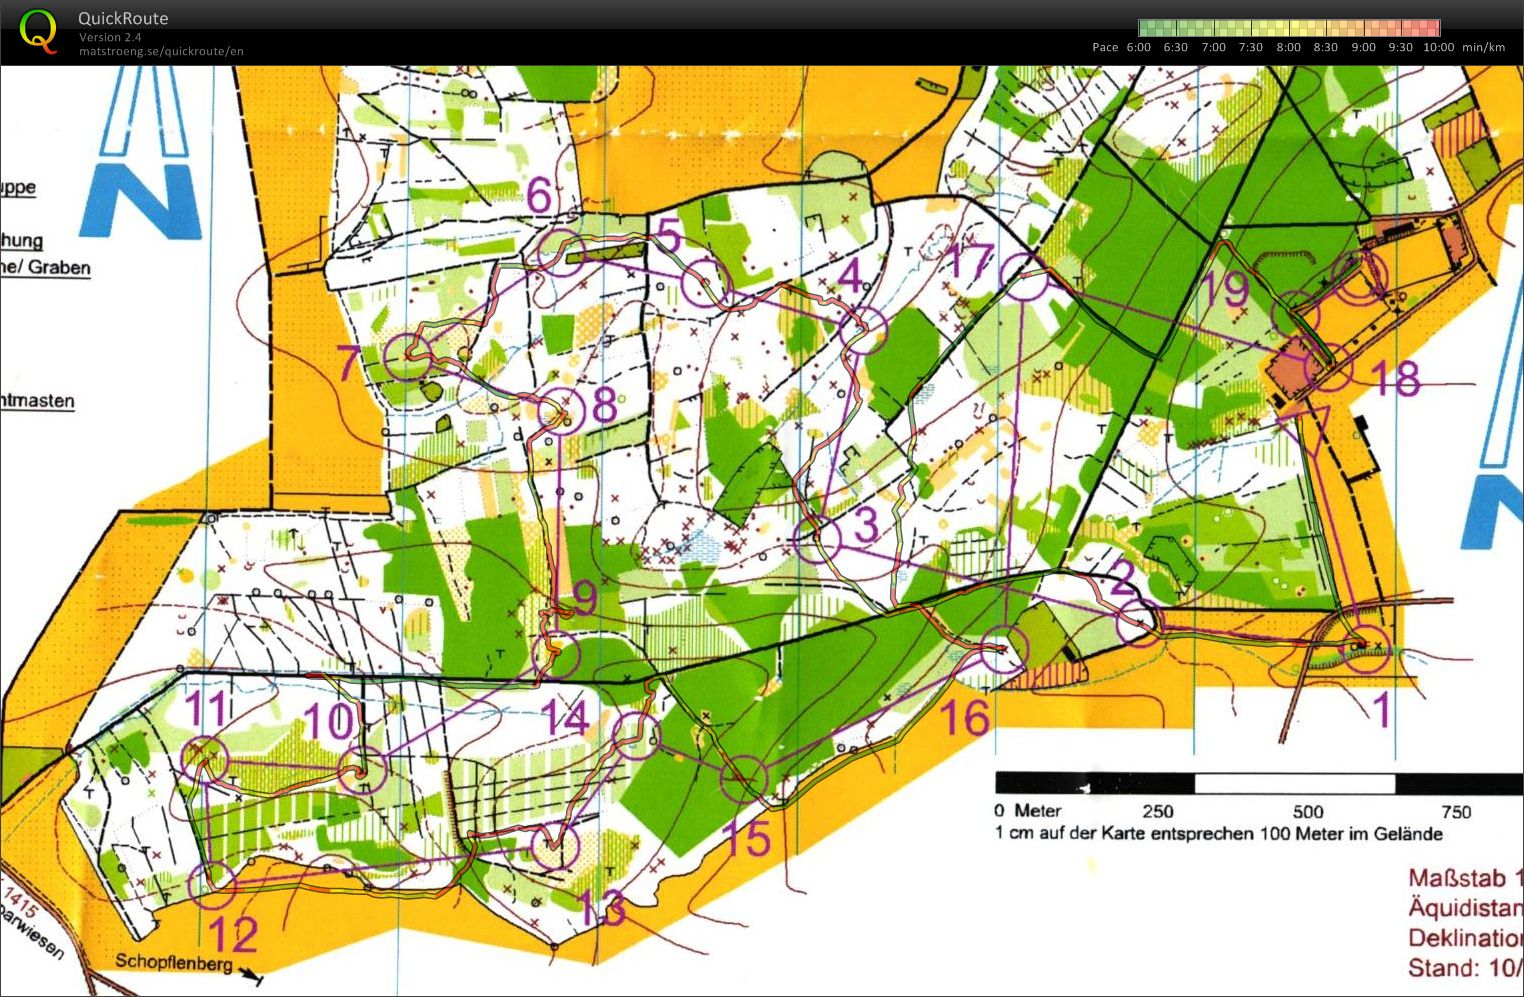The image size is (1524, 997).
Task: Select control circle 12 on the map
Action: pyautogui.click(x=212, y=884)
